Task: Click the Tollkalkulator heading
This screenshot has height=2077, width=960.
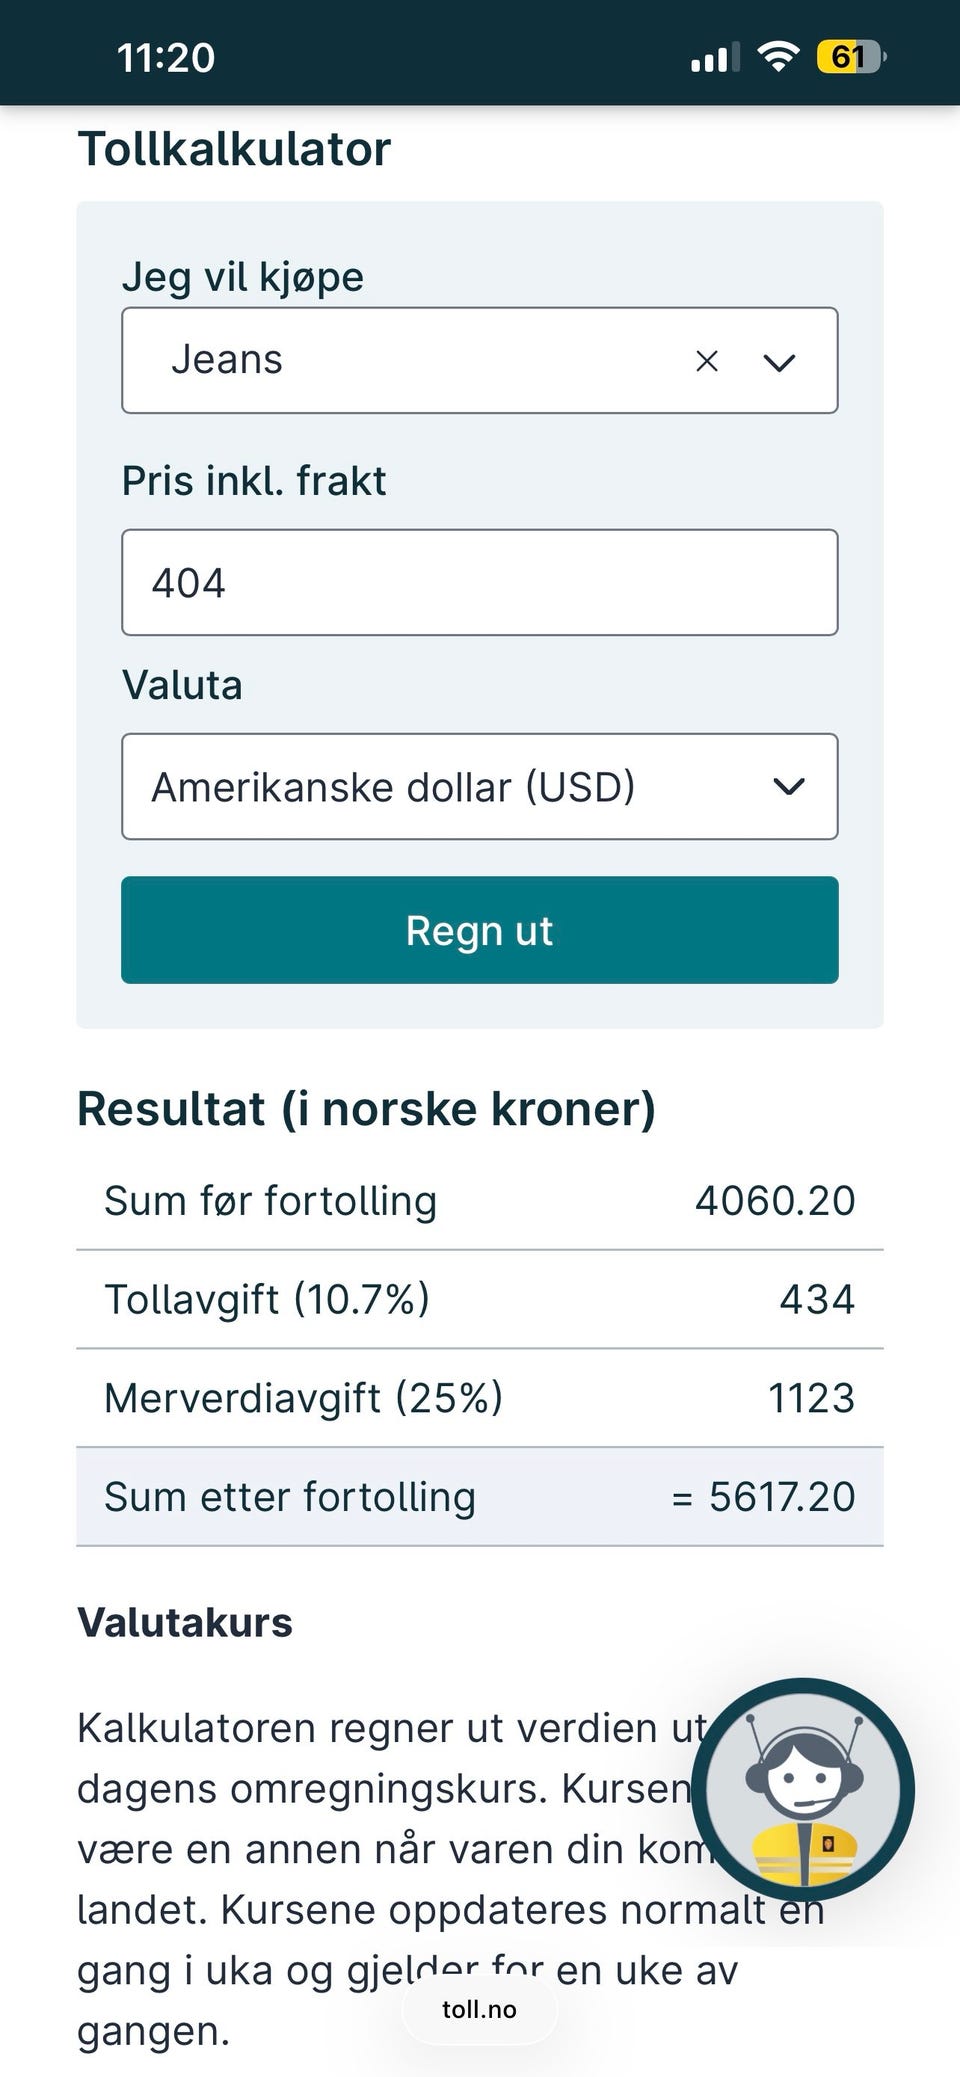Action: click(x=234, y=150)
